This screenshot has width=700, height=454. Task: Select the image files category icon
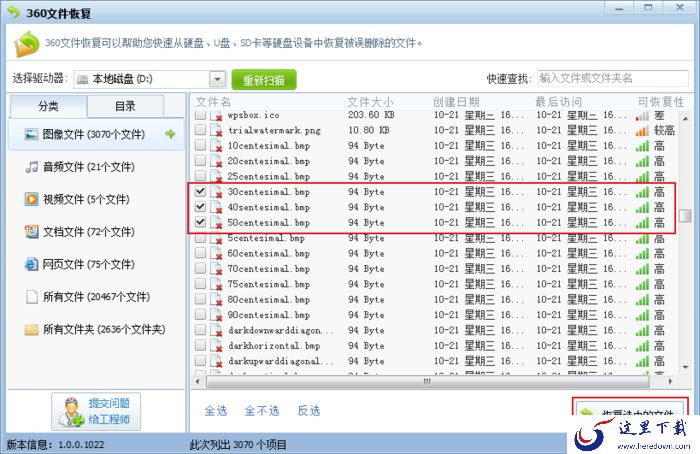click(31, 134)
